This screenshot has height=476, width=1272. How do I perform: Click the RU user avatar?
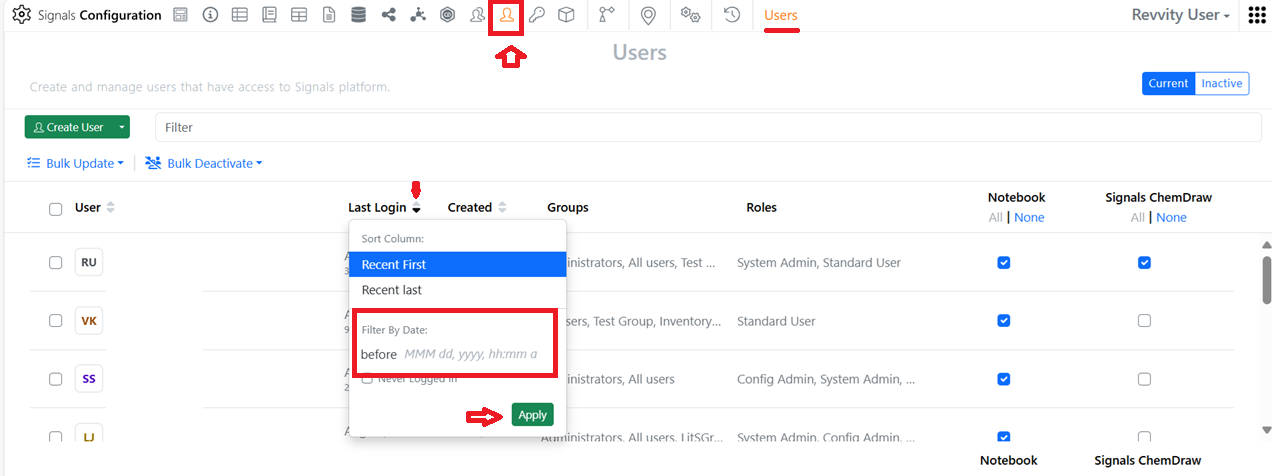[x=89, y=263]
